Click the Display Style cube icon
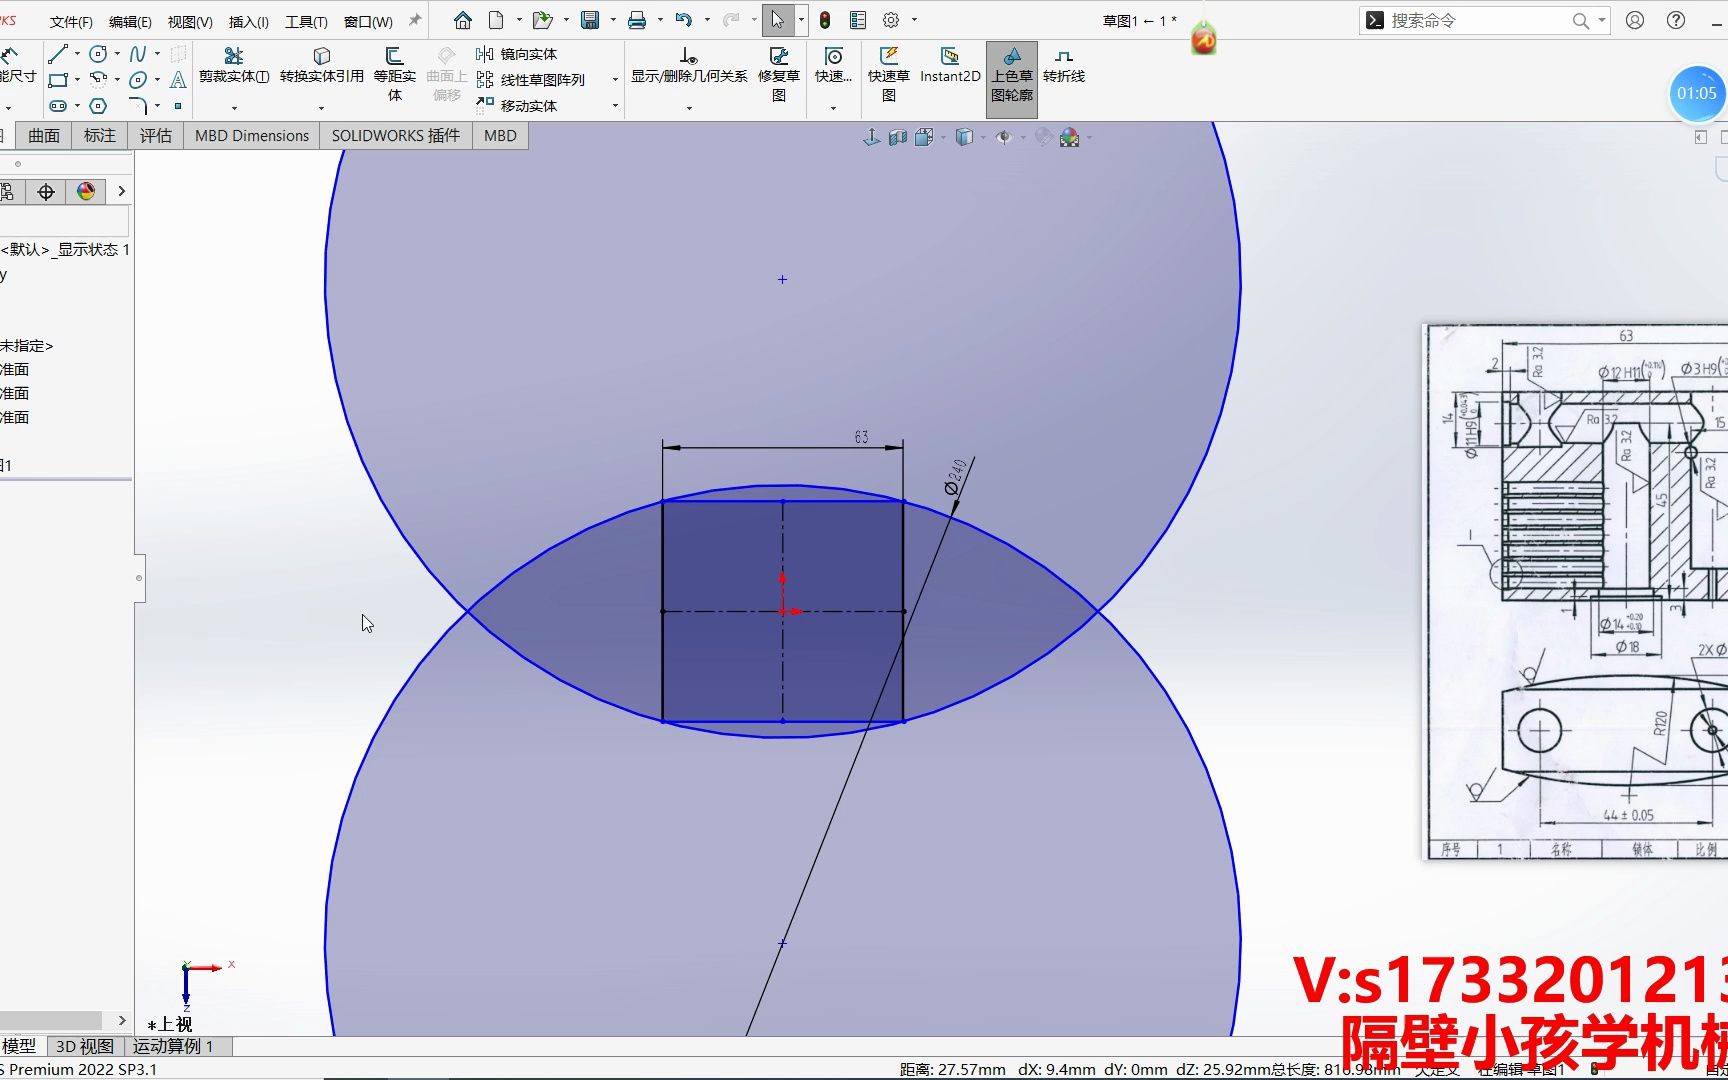Screen dimensions: 1728x1080 [964, 137]
